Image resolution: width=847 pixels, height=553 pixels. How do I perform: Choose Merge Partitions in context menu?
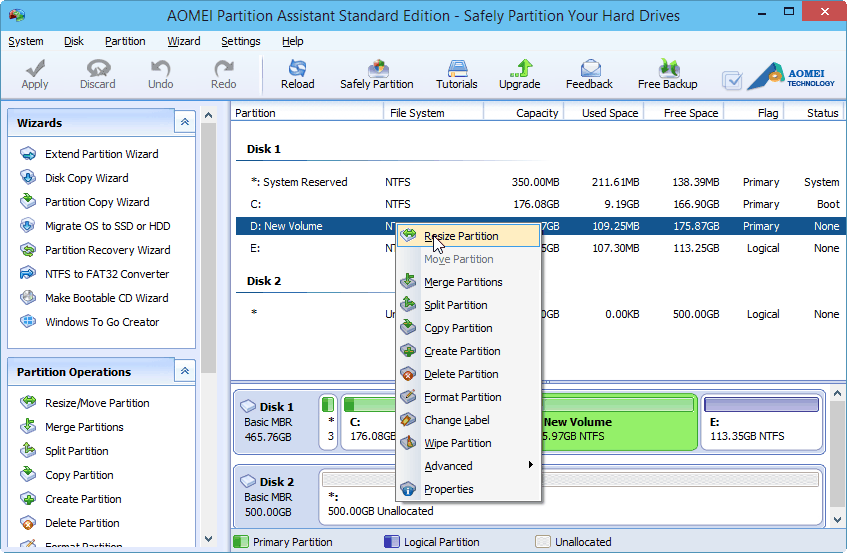tap(469, 282)
